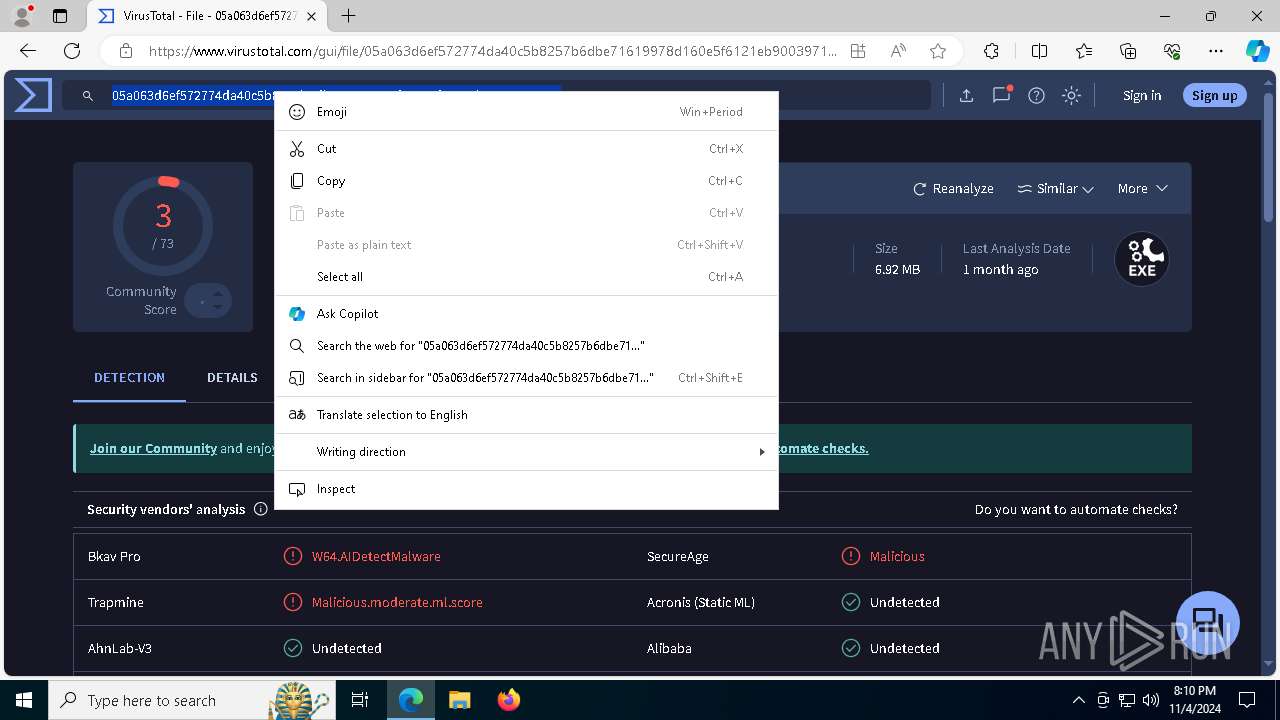Select Ask Copilot in the context menu

pos(526,314)
